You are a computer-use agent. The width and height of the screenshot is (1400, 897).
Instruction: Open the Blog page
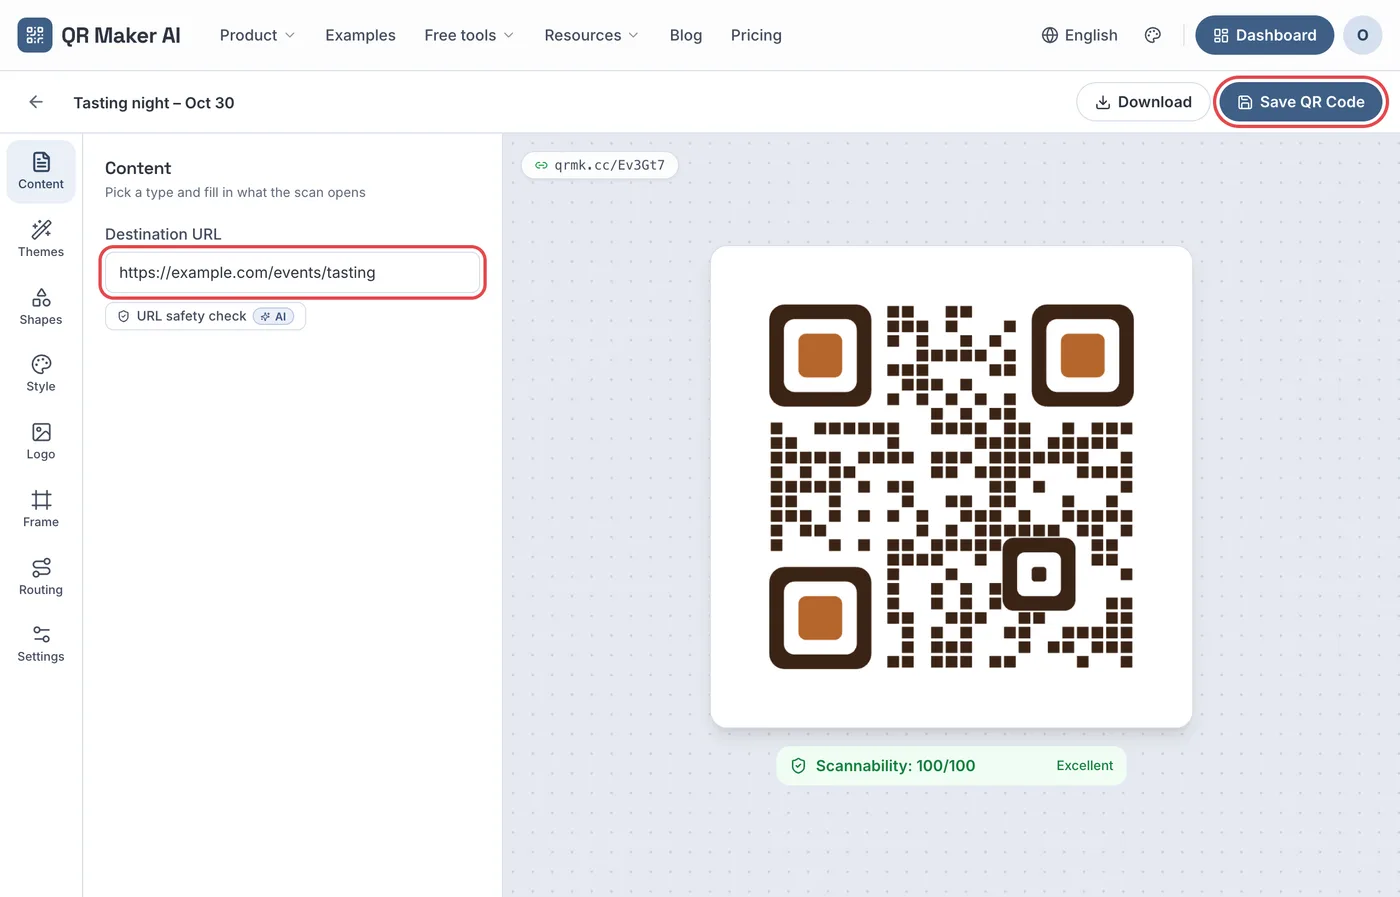click(686, 35)
